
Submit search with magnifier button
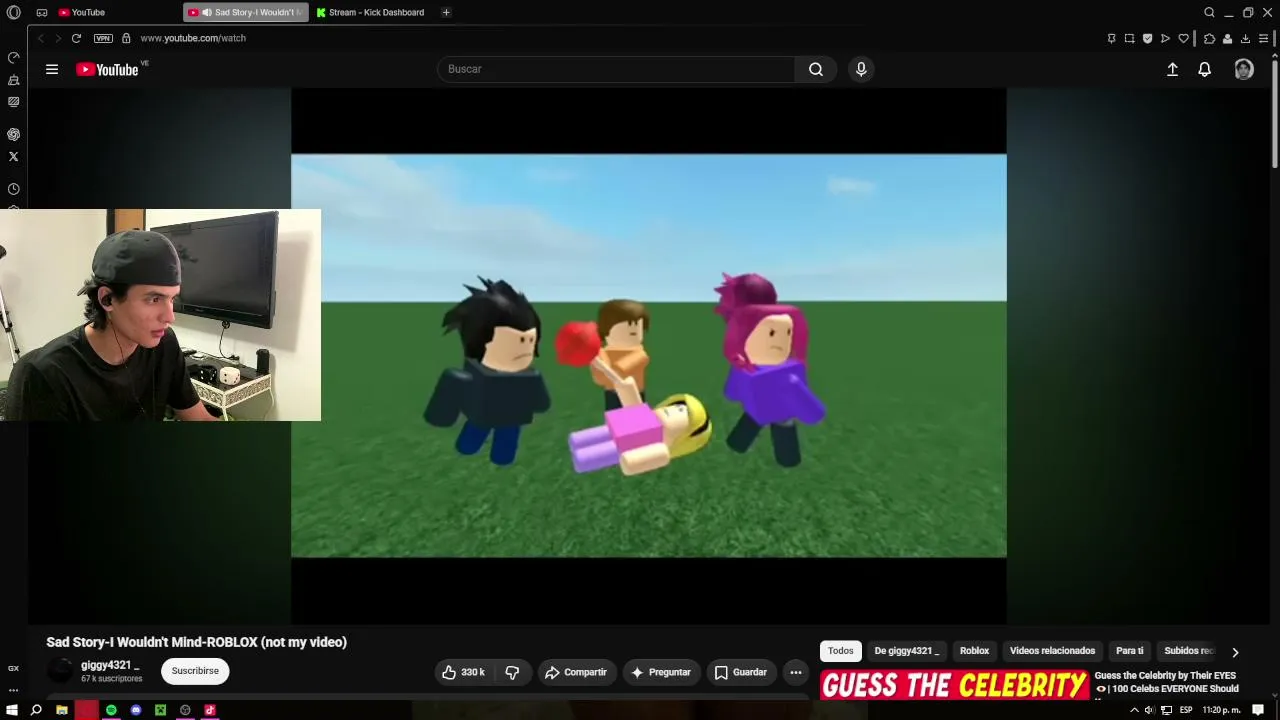(x=816, y=69)
